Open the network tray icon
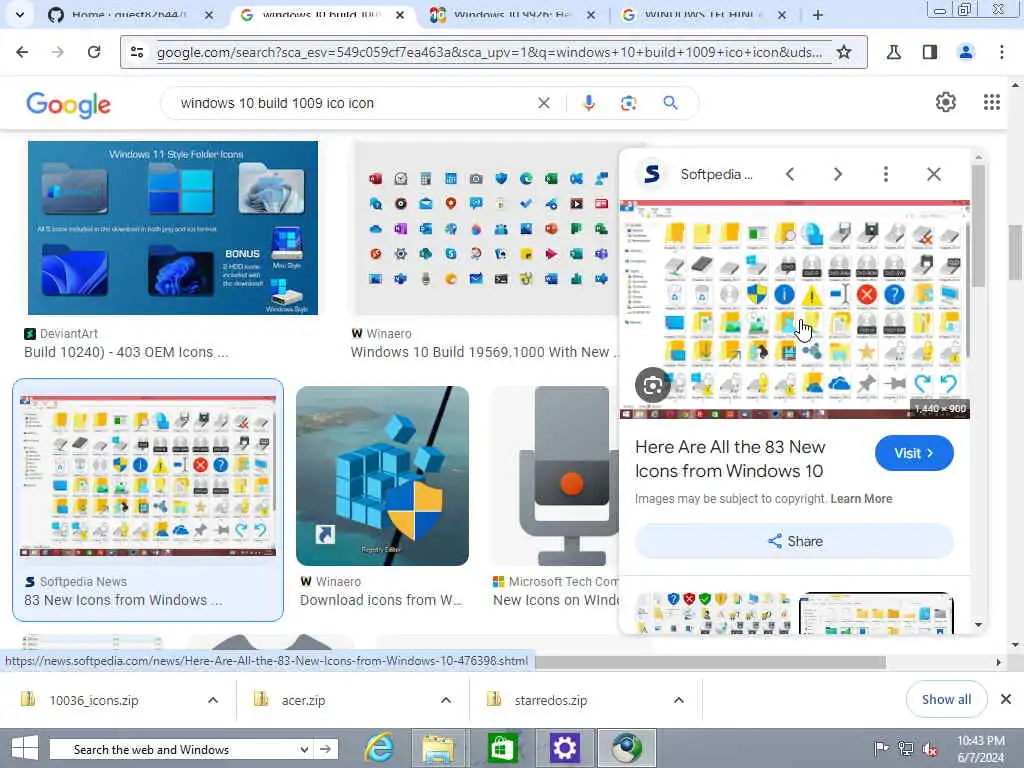Viewport: 1024px width, 768px height. pyautogui.click(x=906, y=749)
